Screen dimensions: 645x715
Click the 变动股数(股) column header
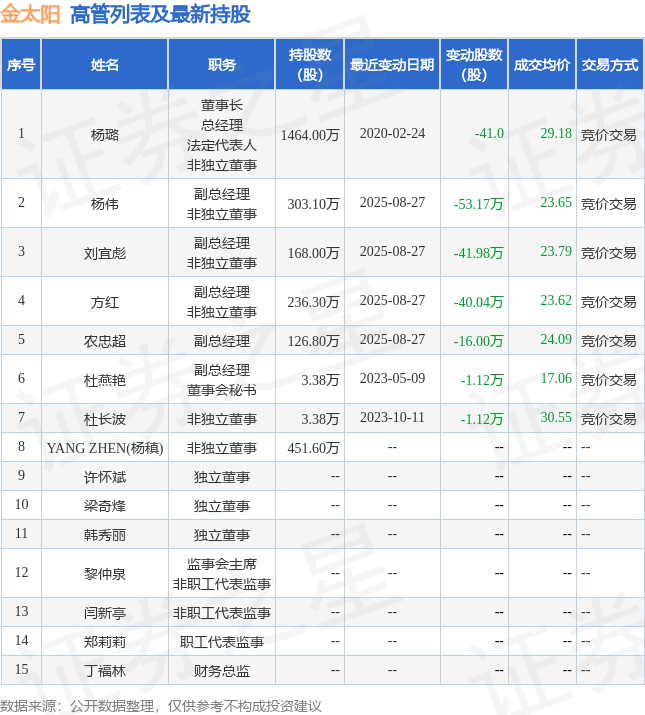tap(474, 64)
